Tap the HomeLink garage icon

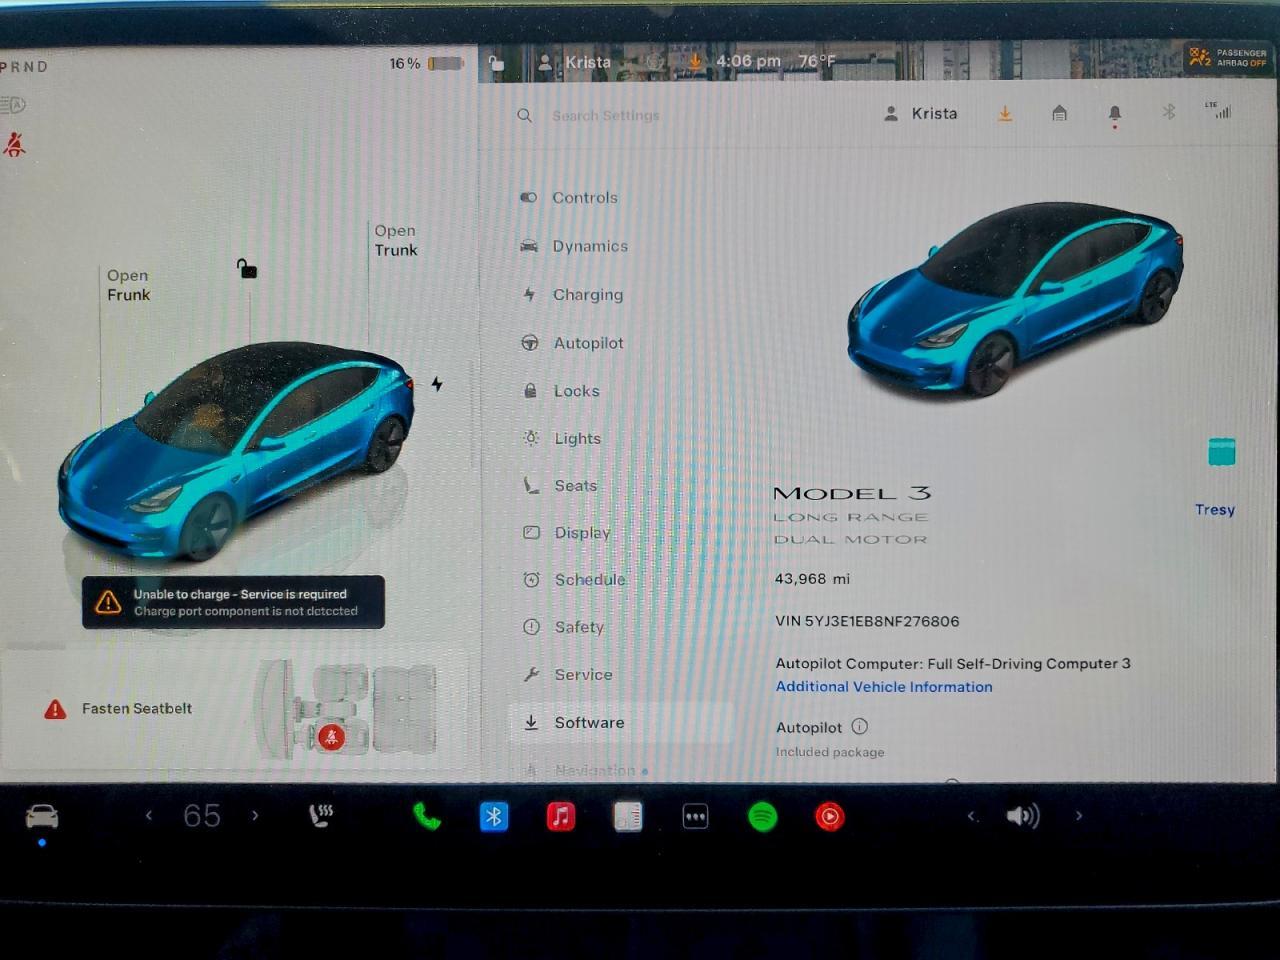coord(1060,113)
